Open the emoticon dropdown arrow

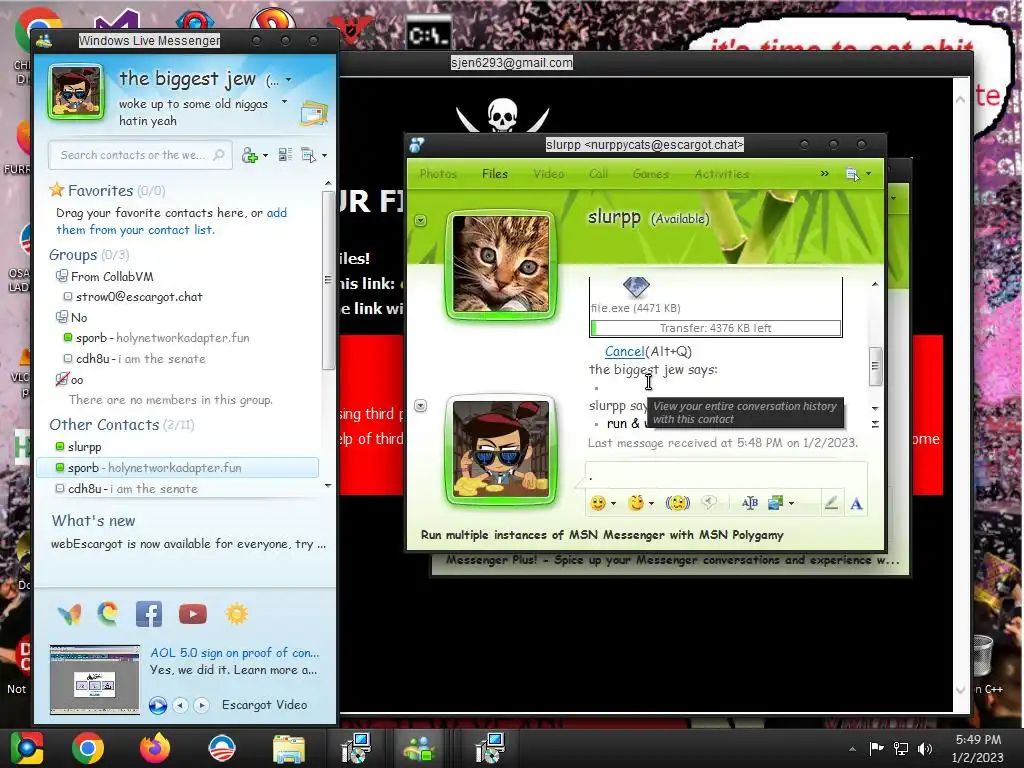click(613, 504)
